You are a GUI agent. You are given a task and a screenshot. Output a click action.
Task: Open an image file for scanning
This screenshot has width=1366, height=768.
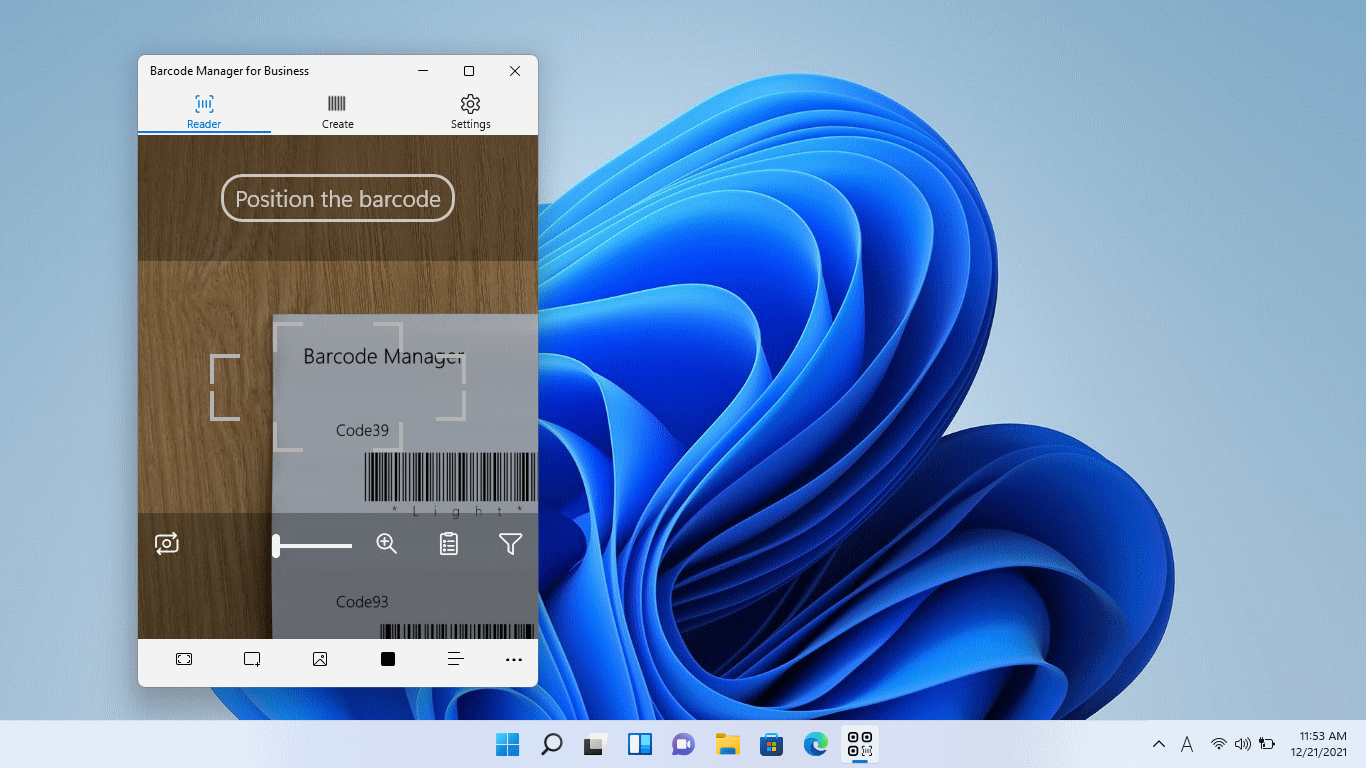point(320,659)
